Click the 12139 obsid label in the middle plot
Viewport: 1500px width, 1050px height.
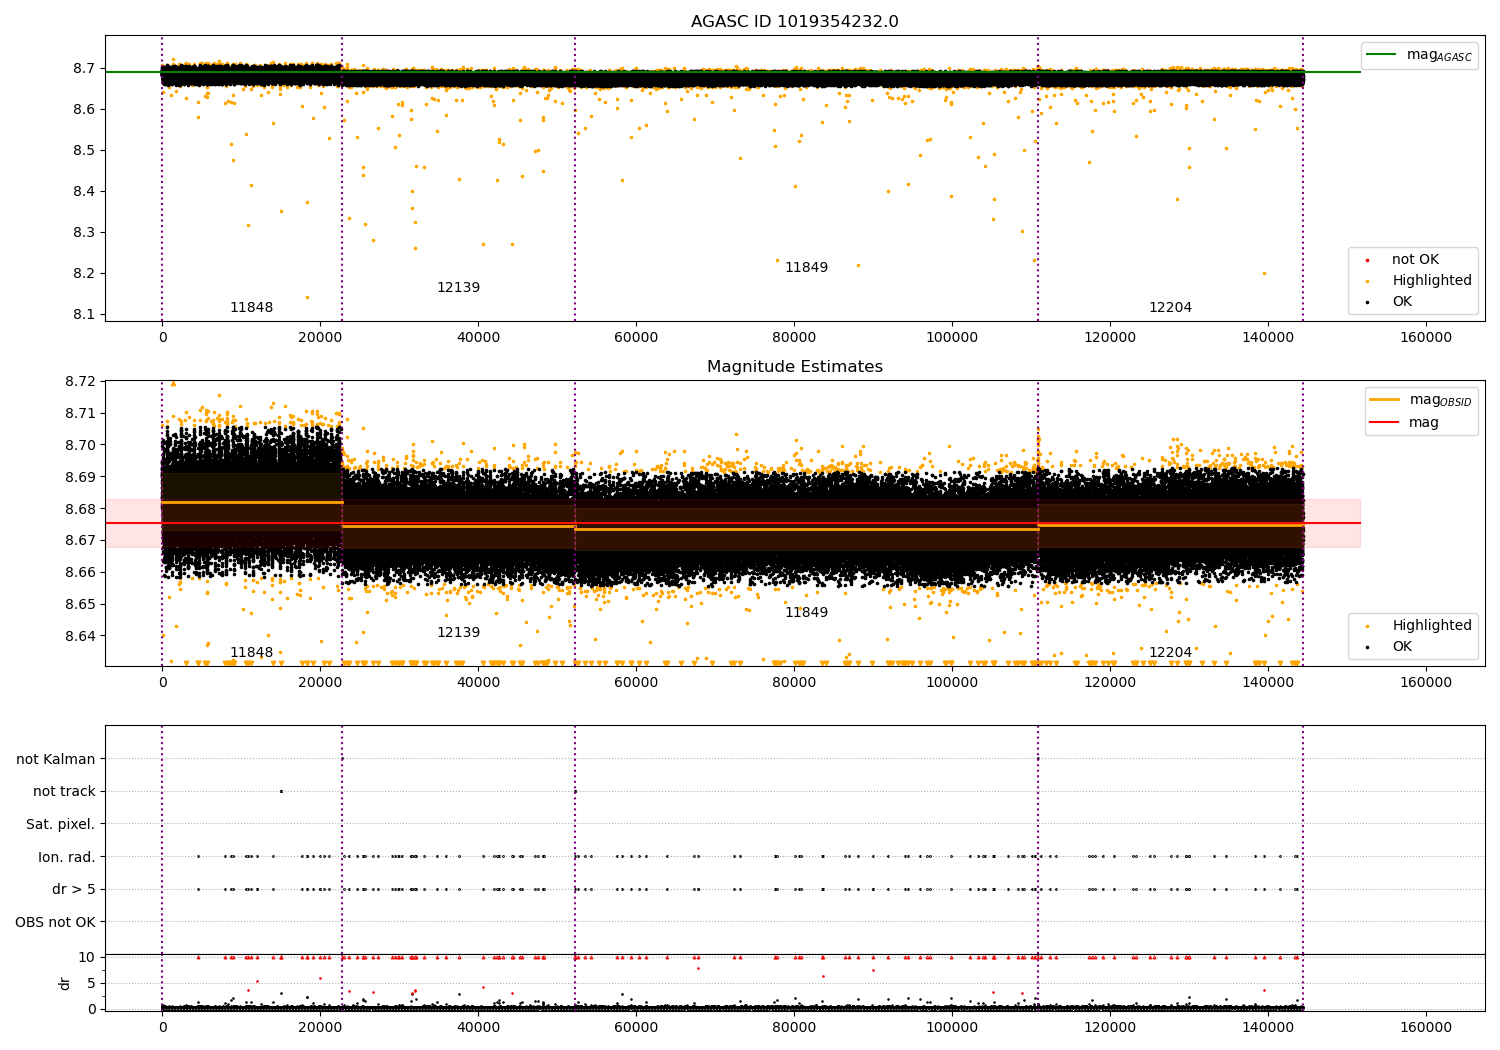click(x=458, y=633)
